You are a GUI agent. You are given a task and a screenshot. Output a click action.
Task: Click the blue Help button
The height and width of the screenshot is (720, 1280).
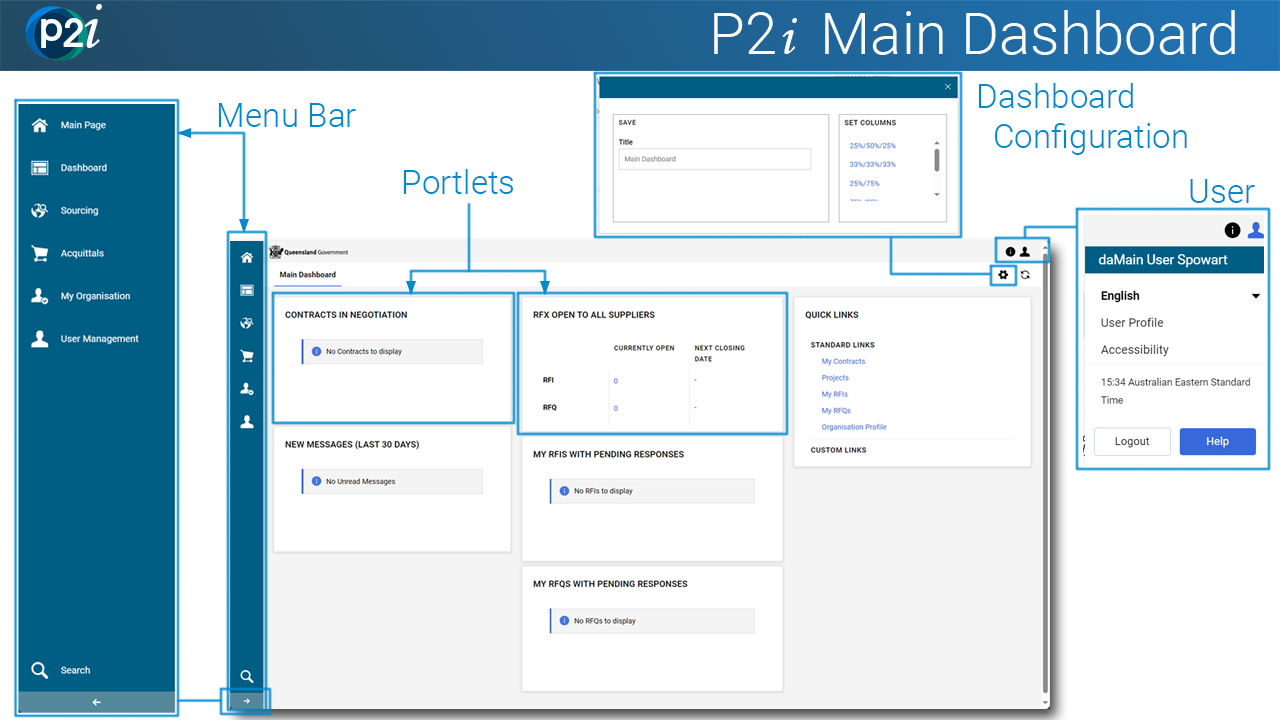click(1217, 442)
